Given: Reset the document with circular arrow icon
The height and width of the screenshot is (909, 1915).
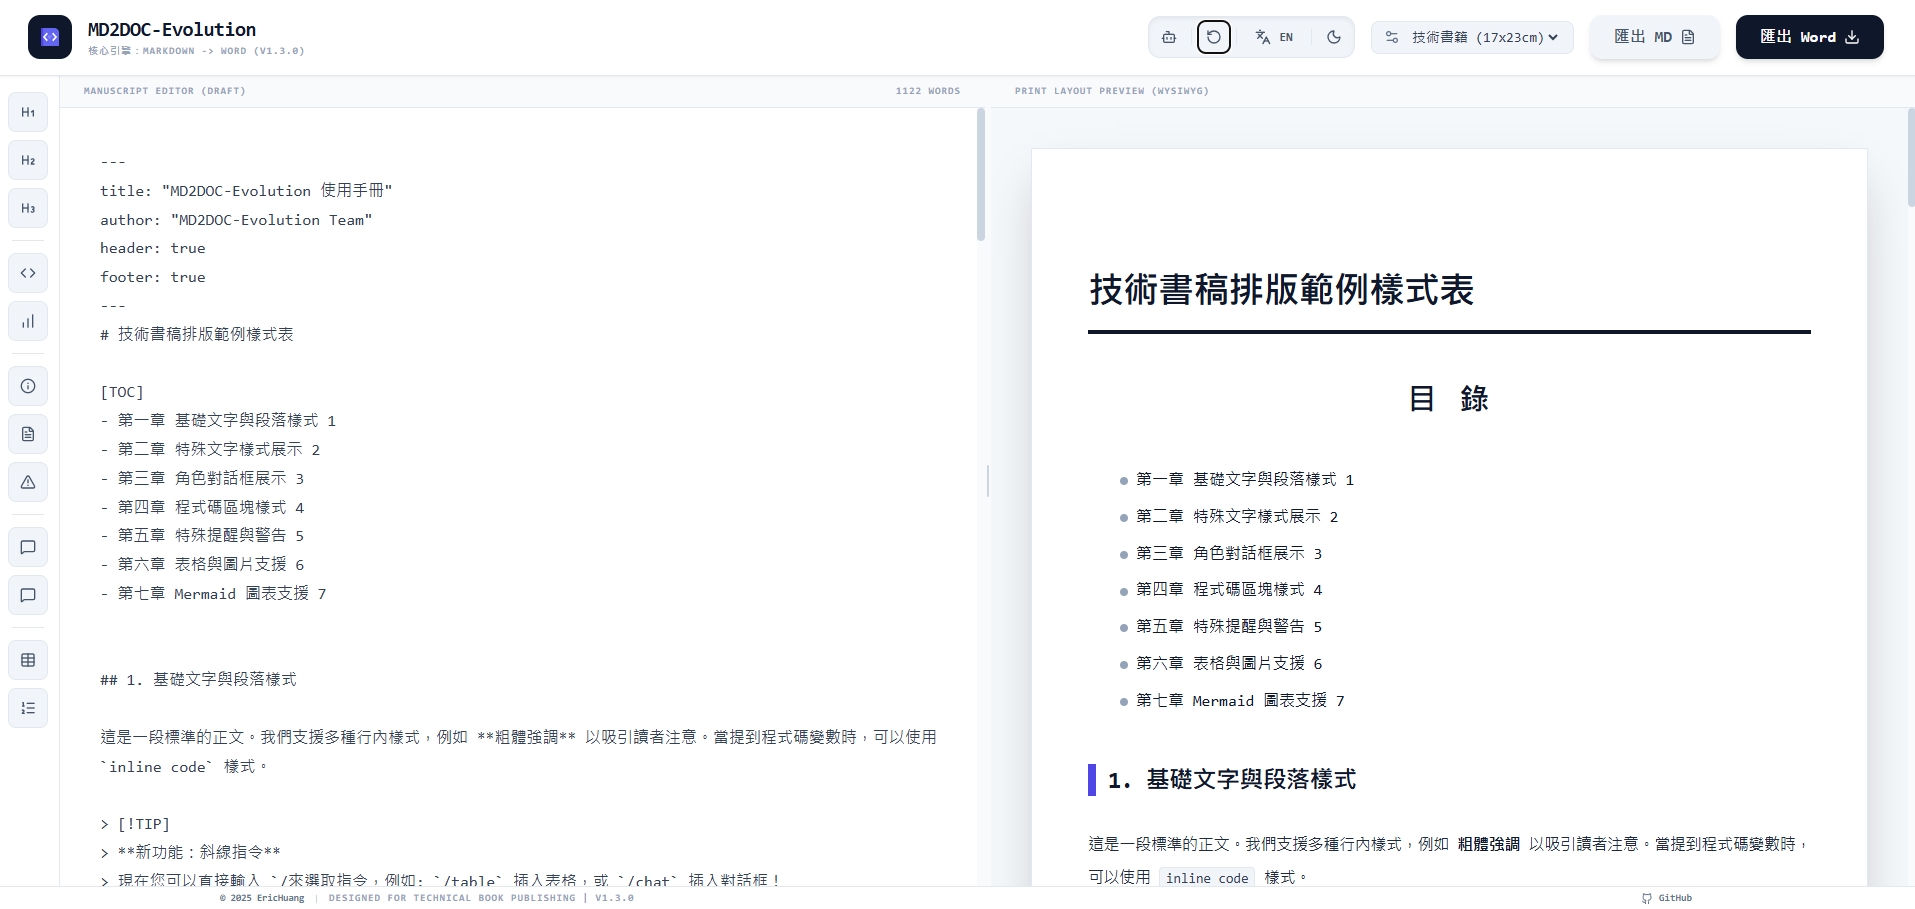Looking at the screenshot, I should [1213, 37].
